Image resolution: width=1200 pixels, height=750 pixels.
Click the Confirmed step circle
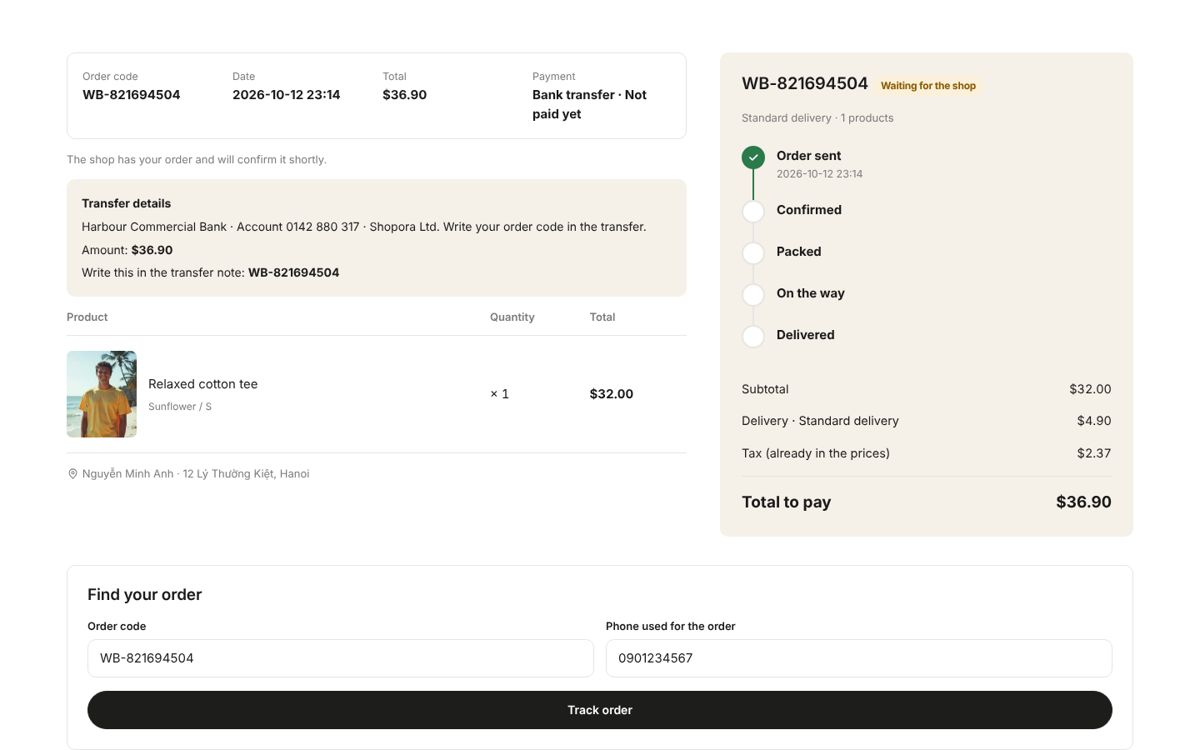click(x=753, y=211)
